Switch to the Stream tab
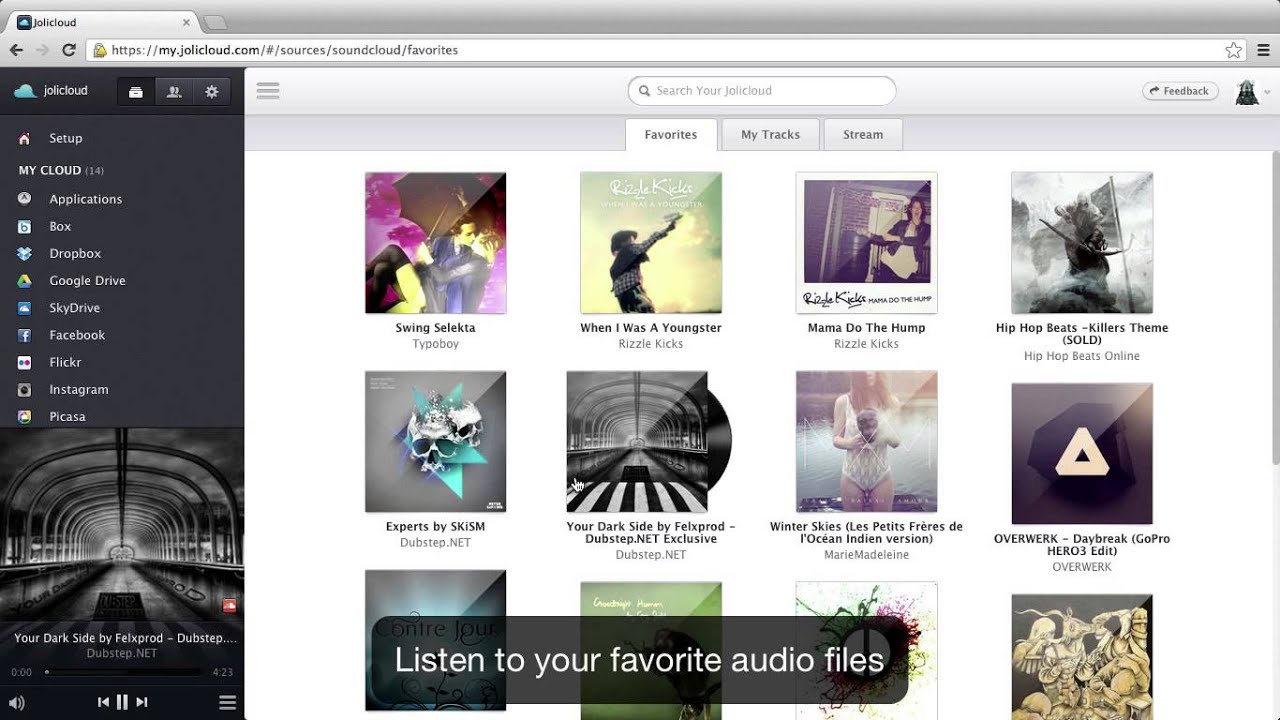The width and height of the screenshot is (1280, 720). (863, 135)
